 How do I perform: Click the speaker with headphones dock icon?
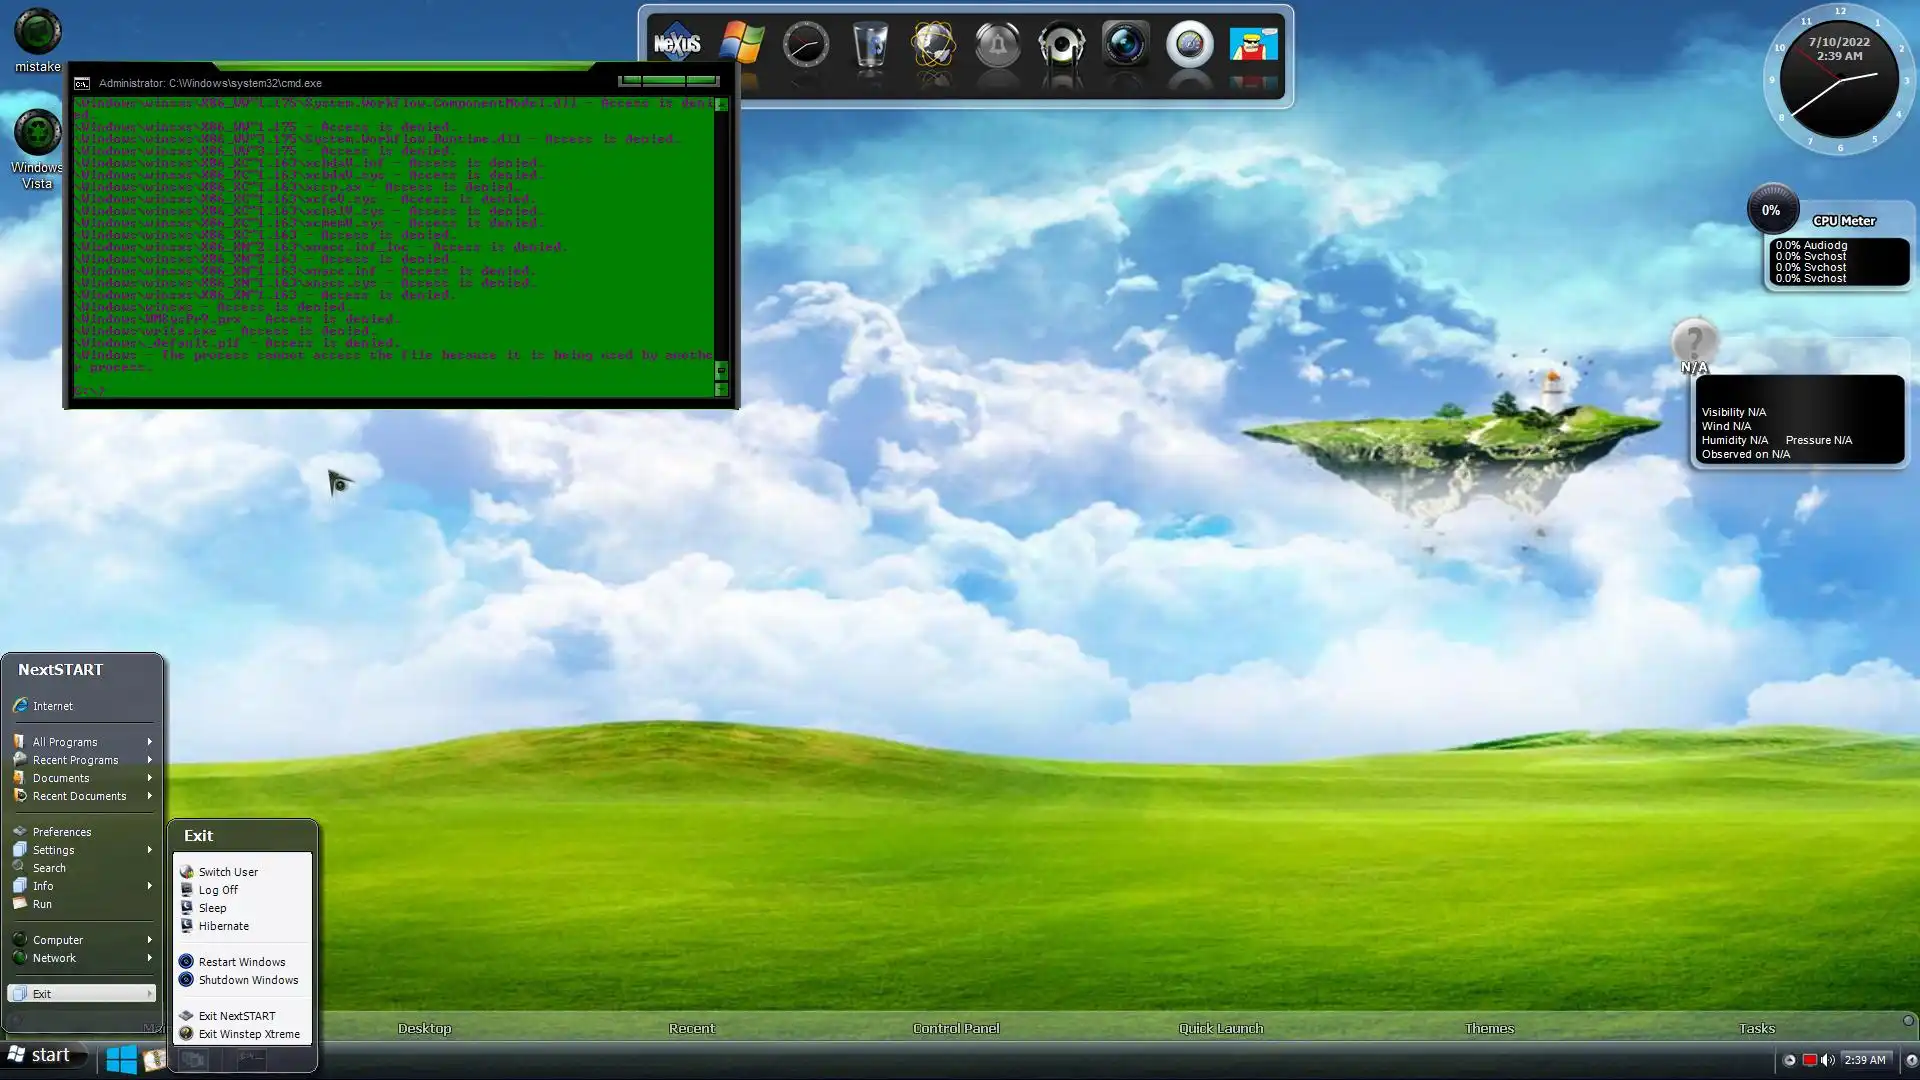pyautogui.click(x=1061, y=45)
